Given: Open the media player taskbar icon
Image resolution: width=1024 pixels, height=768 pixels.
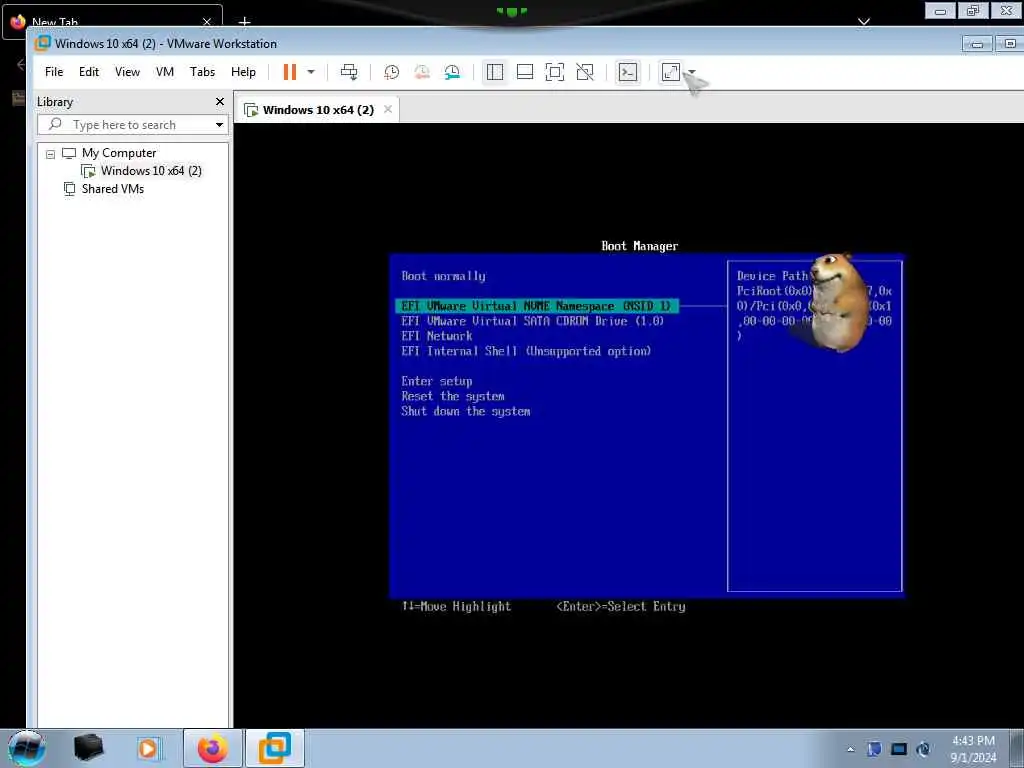Looking at the screenshot, I should 149,748.
